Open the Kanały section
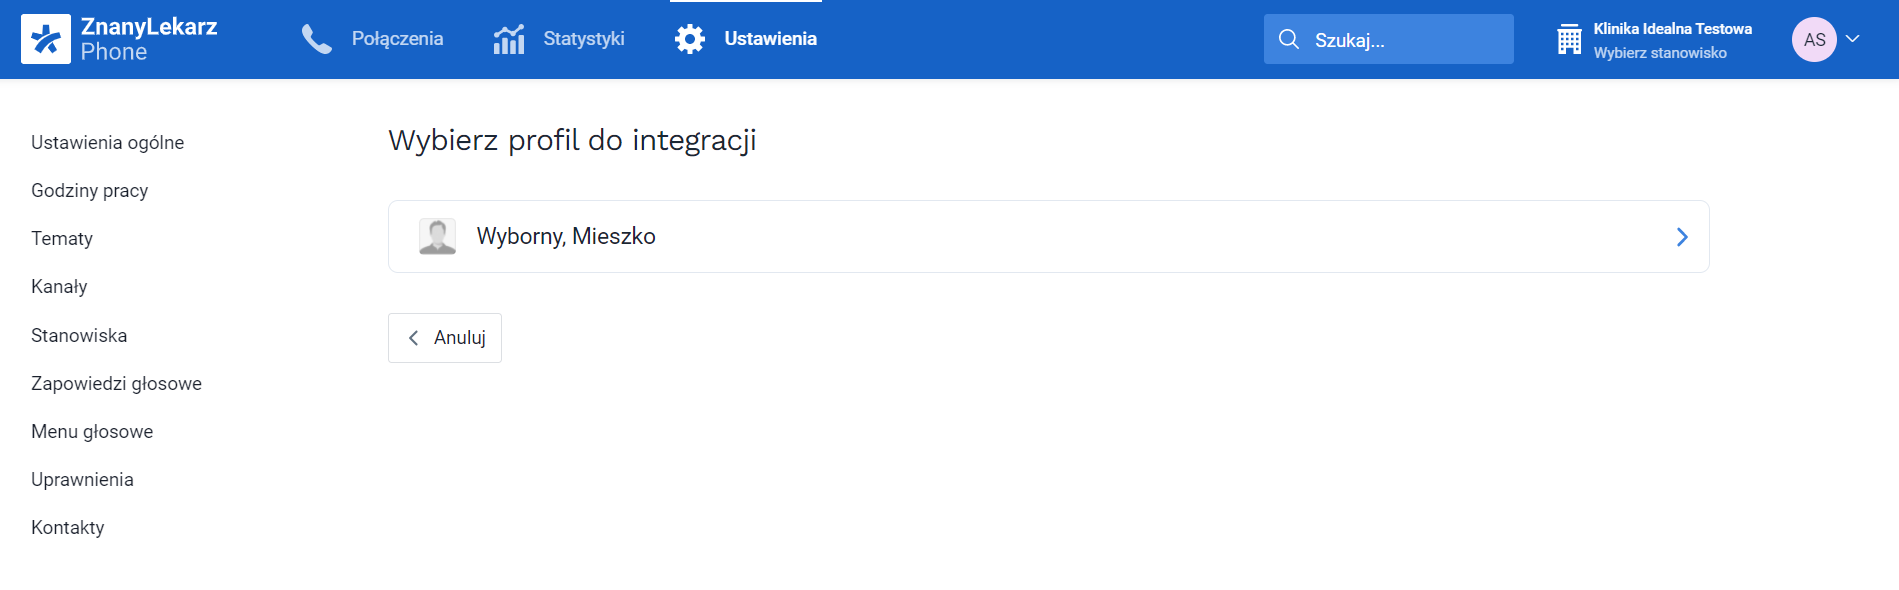This screenshot has width=1899, height=590. coord(58,286)
